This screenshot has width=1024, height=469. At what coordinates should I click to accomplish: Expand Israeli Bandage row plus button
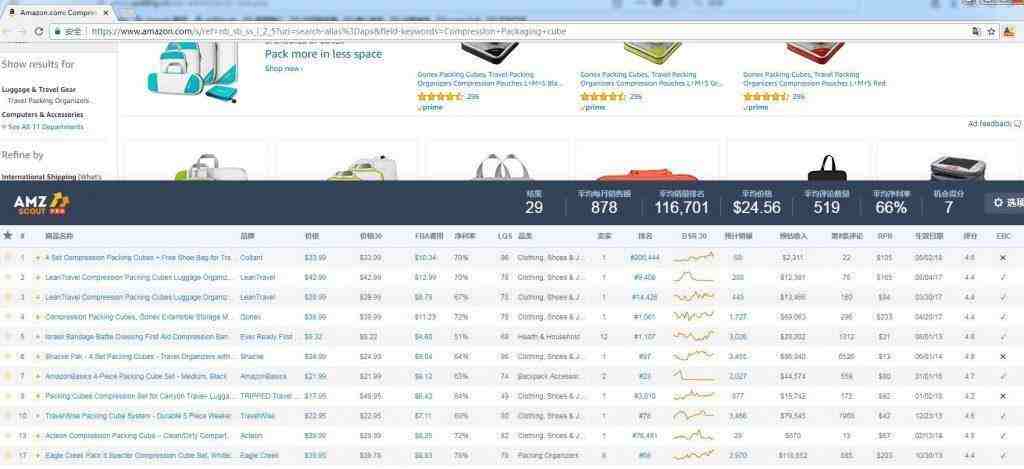tap(38, 337)
